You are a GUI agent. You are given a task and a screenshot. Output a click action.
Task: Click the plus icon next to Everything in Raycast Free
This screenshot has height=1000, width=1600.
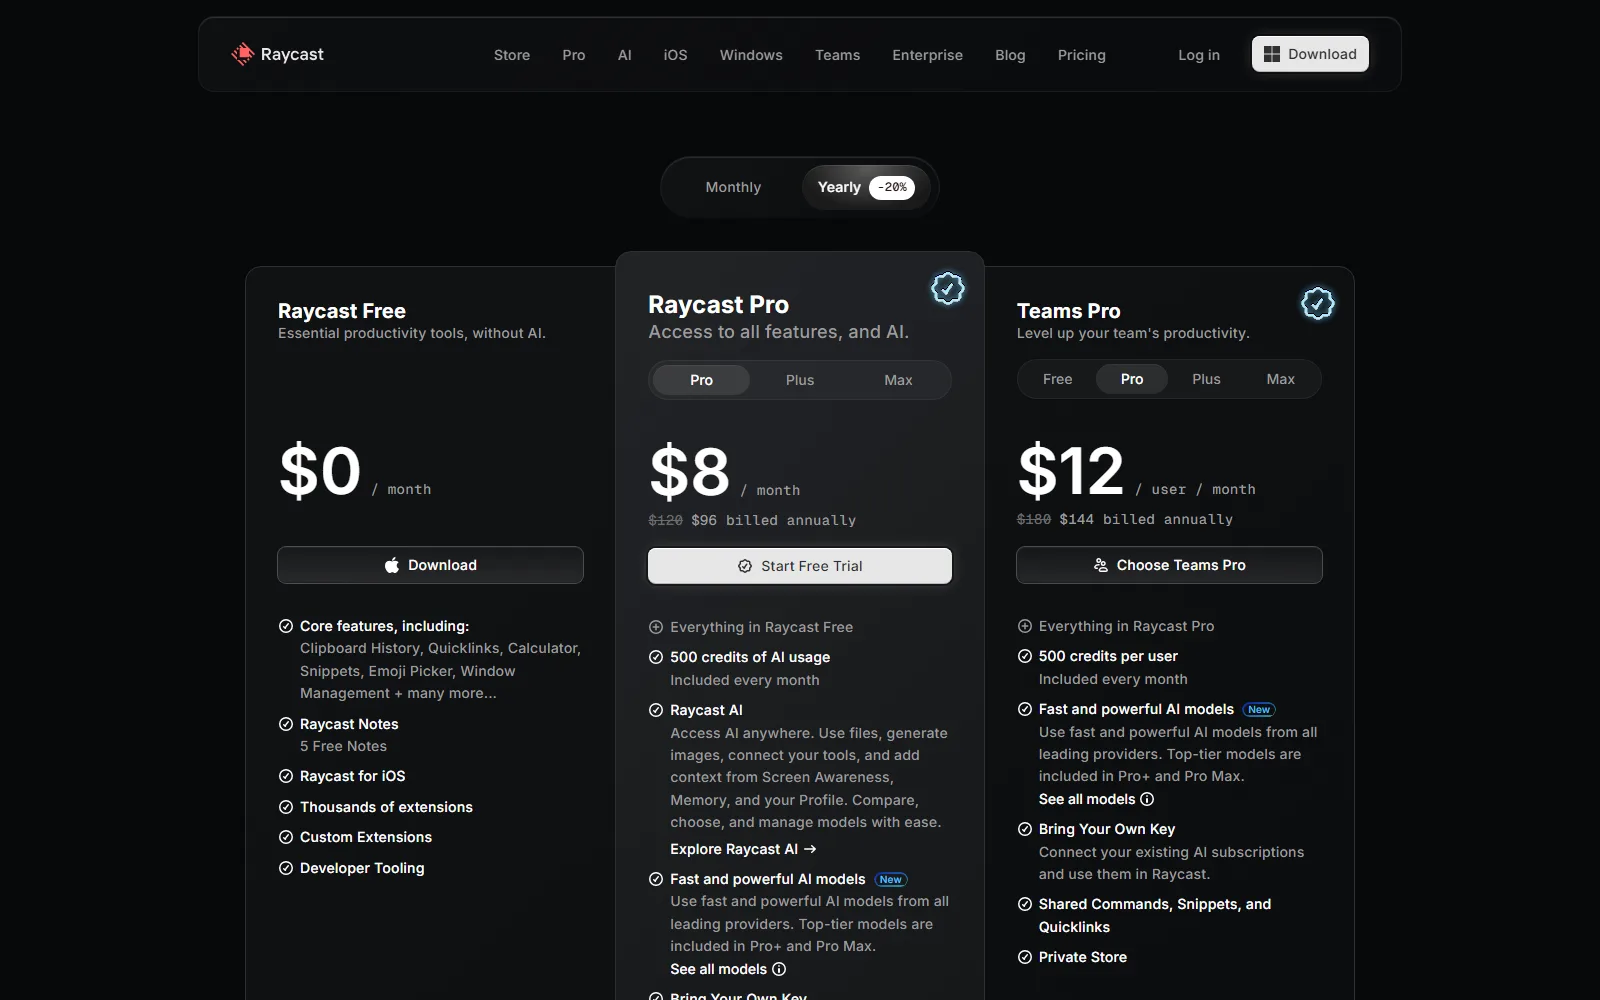click(656, 627)
